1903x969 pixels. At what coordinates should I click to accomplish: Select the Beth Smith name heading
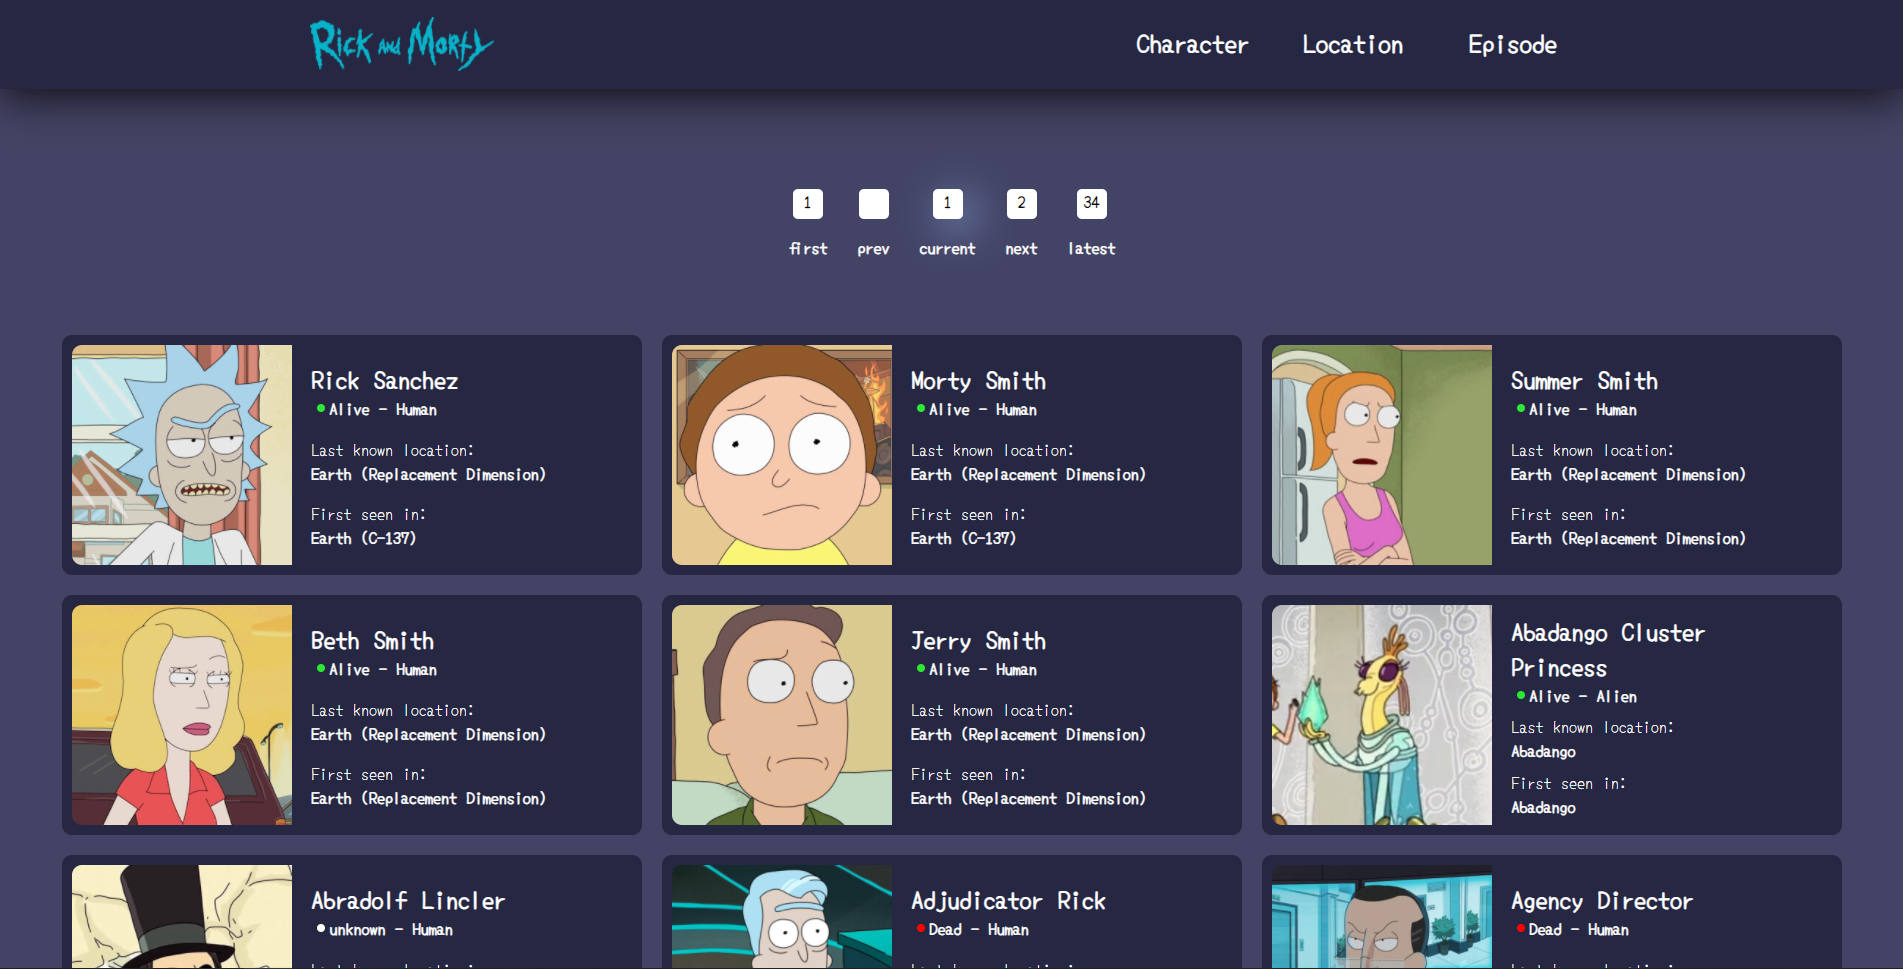point(372,641)
